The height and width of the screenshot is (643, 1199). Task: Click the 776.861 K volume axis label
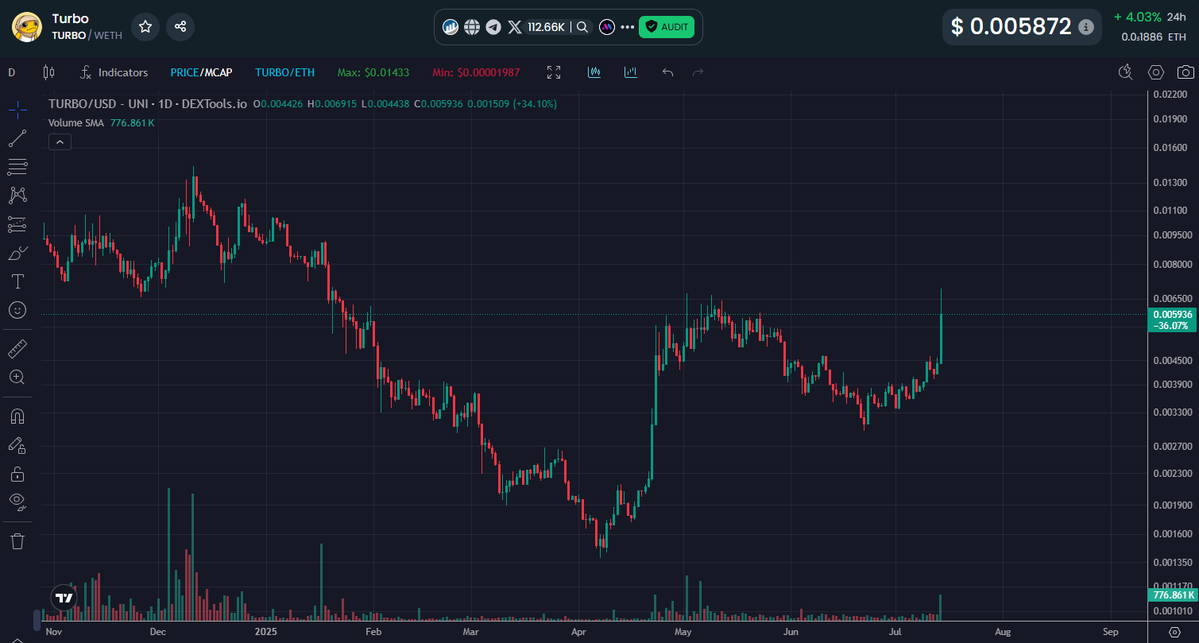coord(1172,595)
